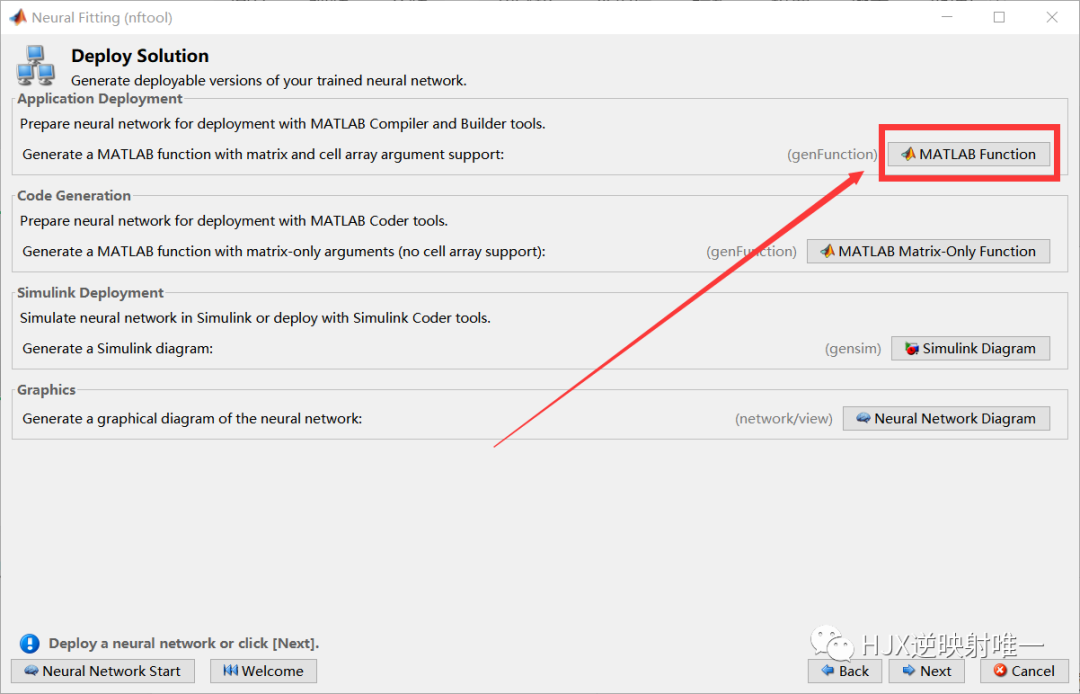Click the blue info icon beside deploy hint
Viewport: 1080px width, 694px height.
pyautogui.click(x=30, y=644)
